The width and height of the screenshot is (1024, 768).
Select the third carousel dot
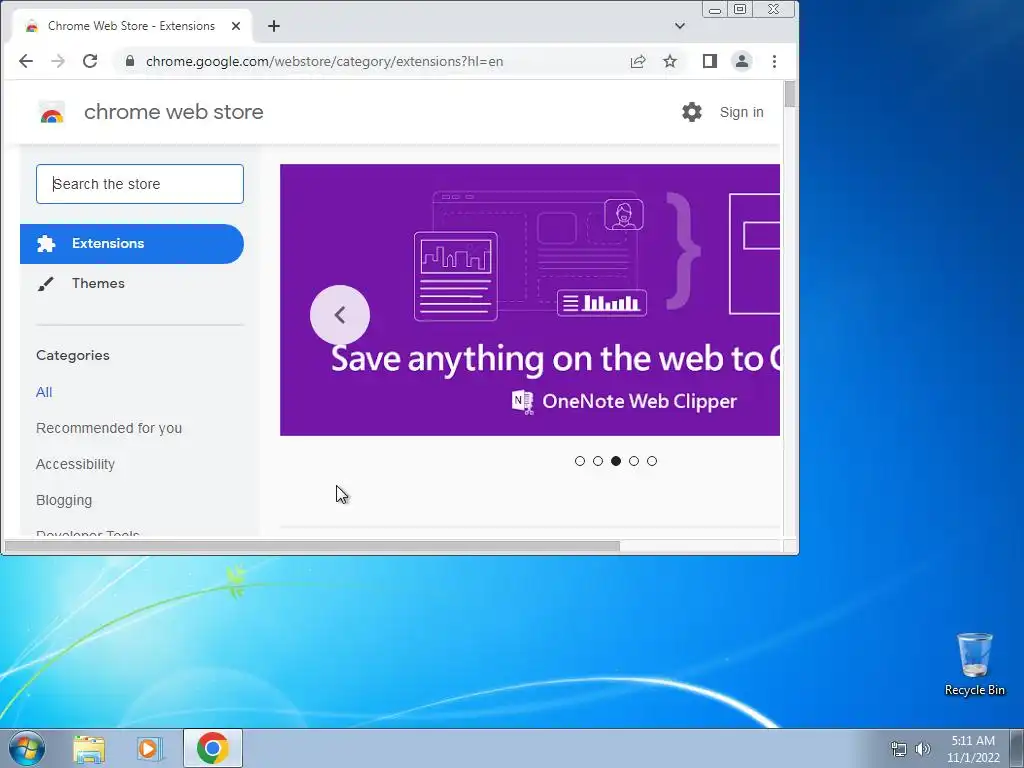(x=616, y=461)
